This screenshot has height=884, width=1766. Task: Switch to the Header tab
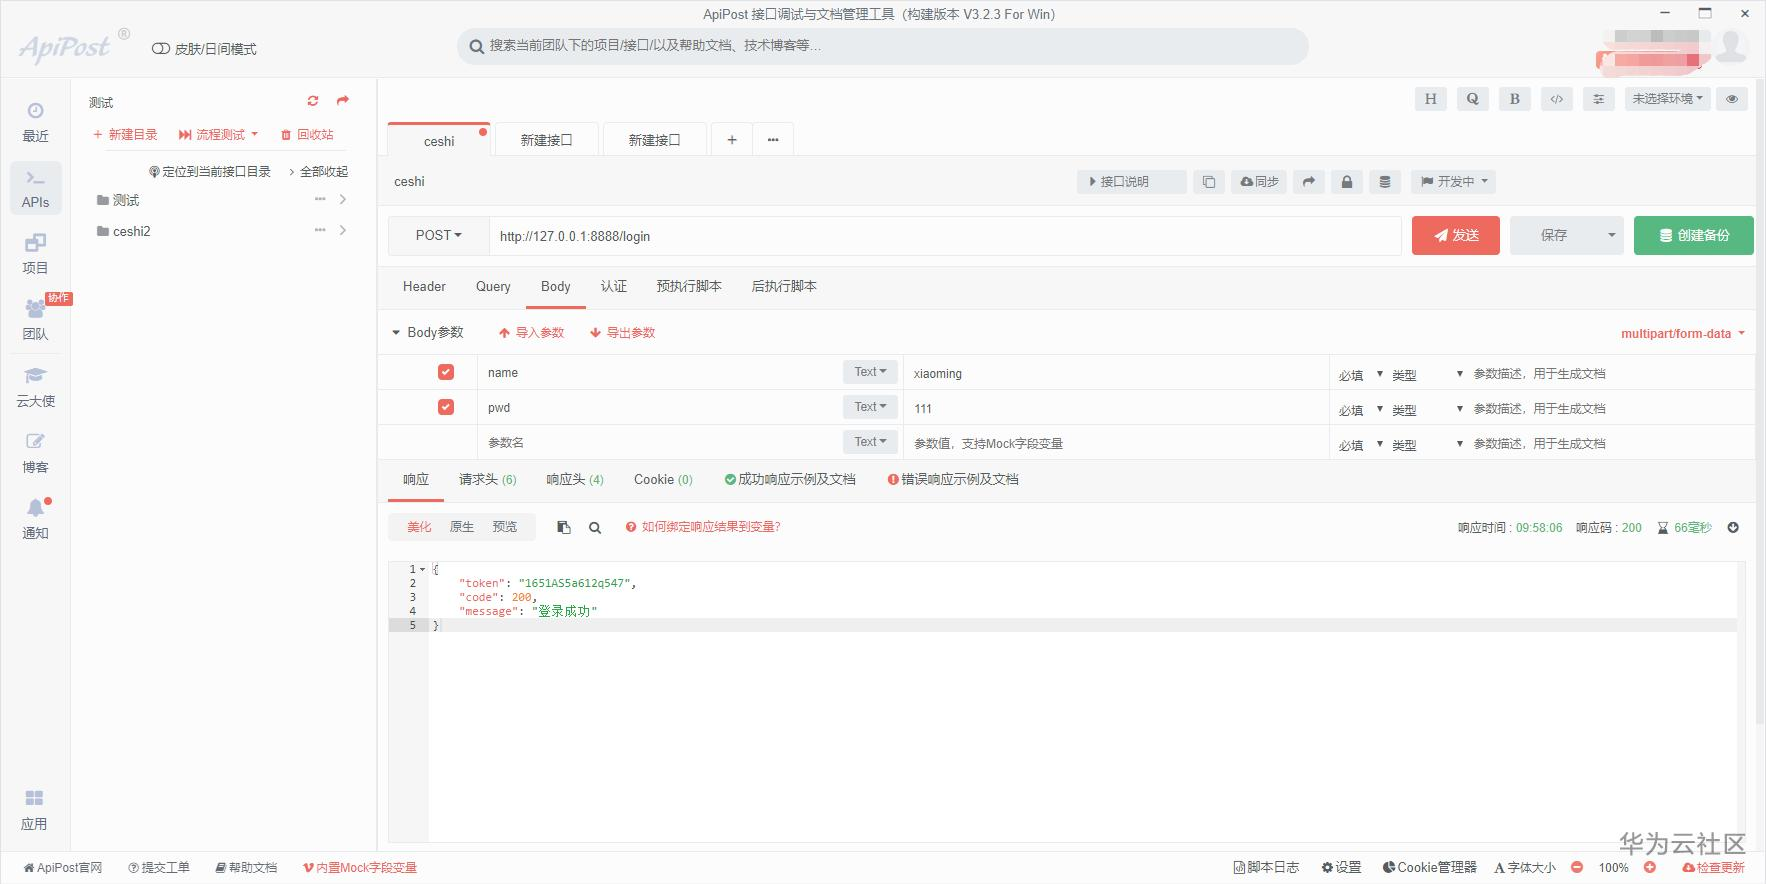click(424, 286)
